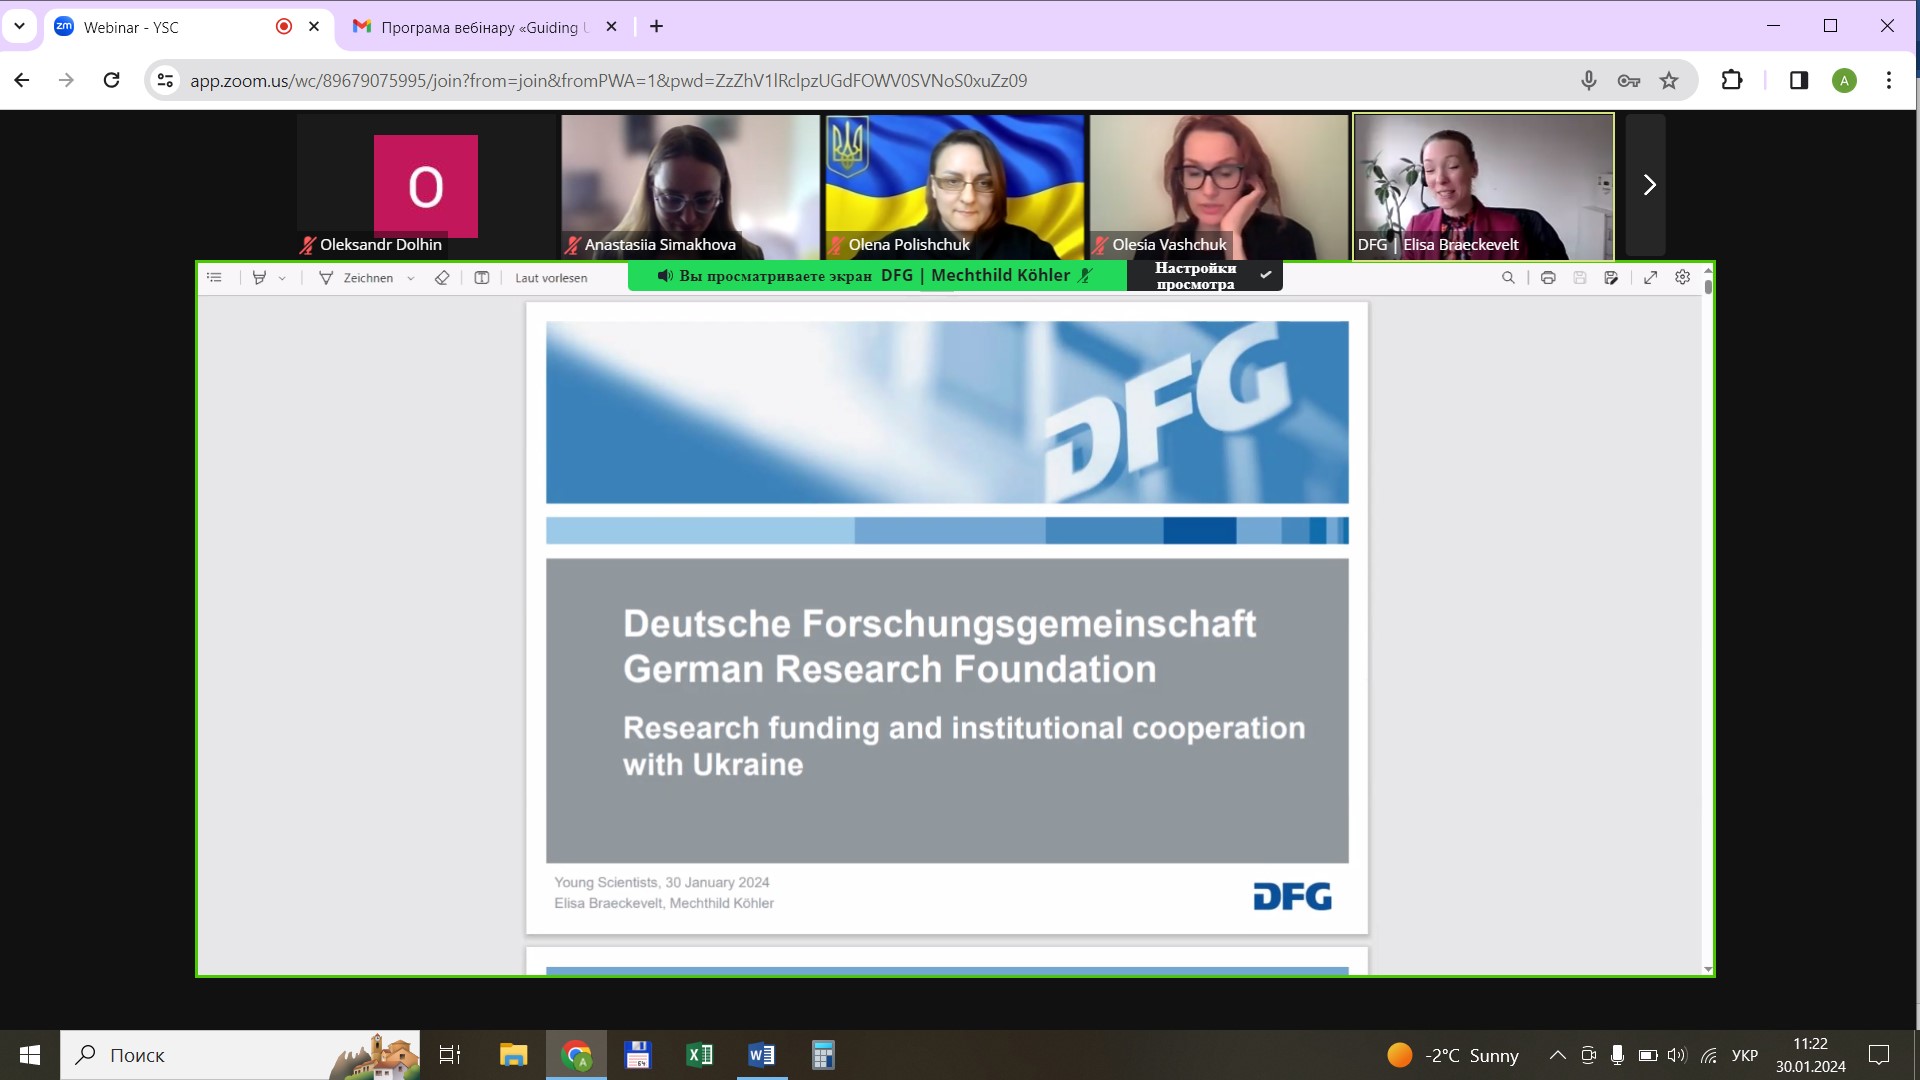Image resolution: width=1920 pixels, height=1080 pixels.
Task: Click the save disk icon in PDF toolbar
Action: [1580, 277]
